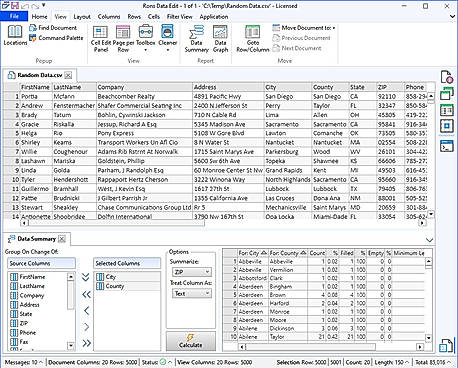Open the Cleaner tool
Screen dimensions: 458x368
click(x=167, y=38)
